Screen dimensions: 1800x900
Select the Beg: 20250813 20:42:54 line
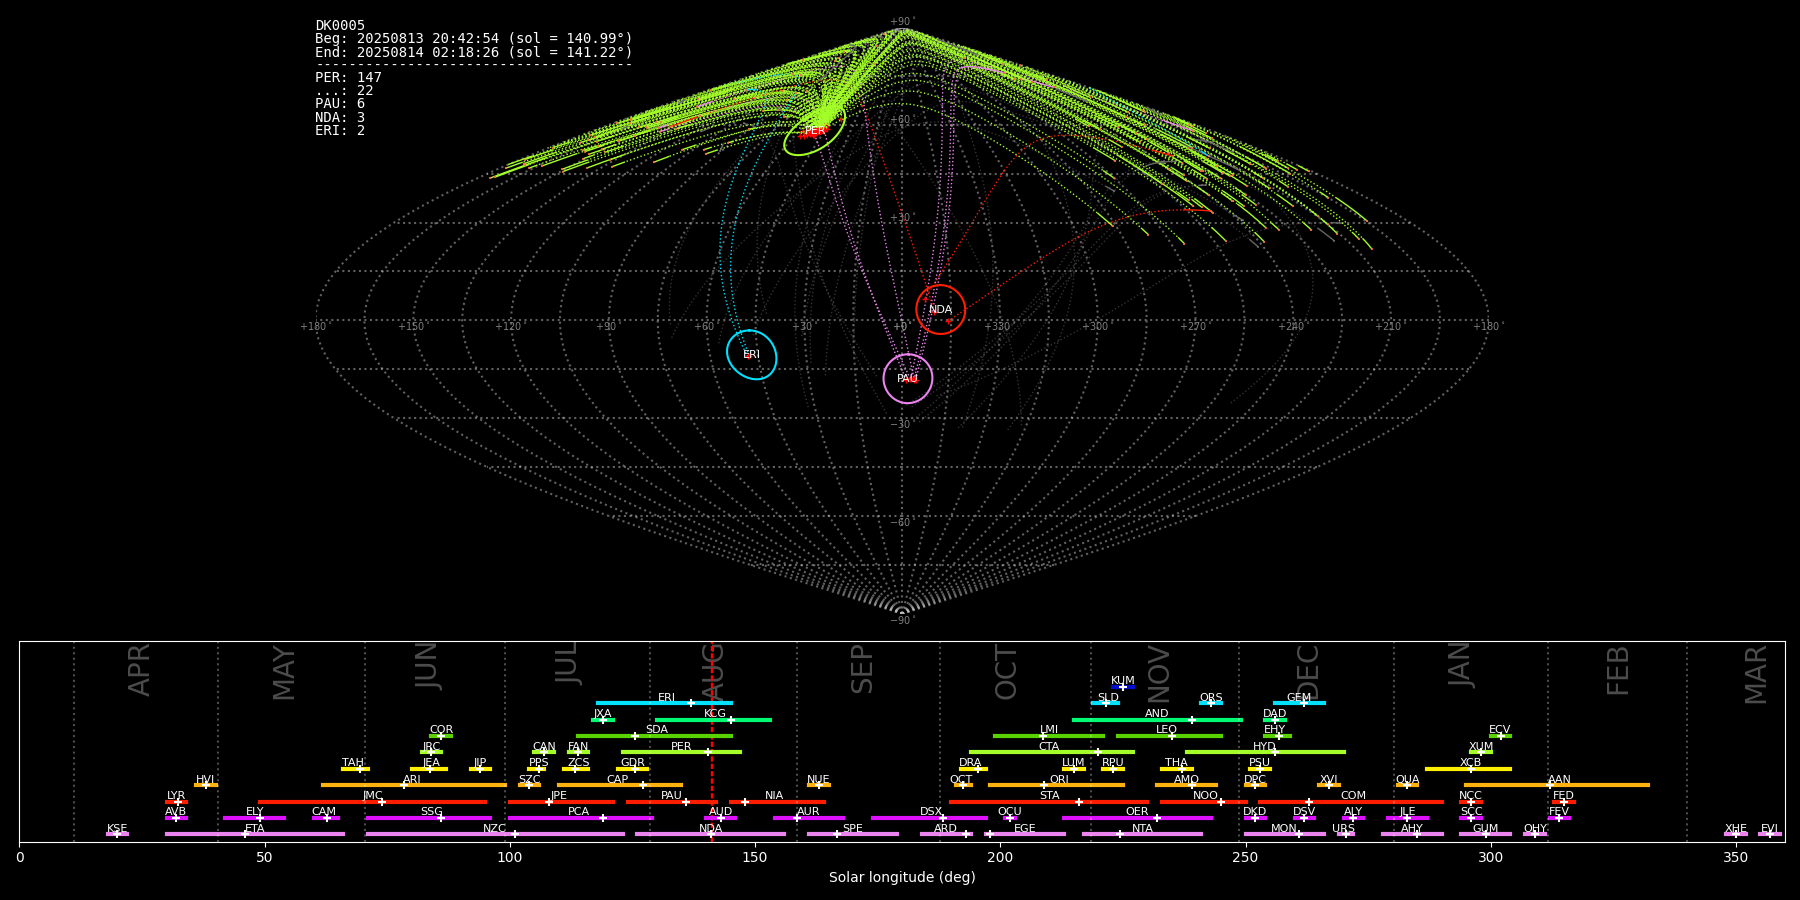tap(474, 38)
